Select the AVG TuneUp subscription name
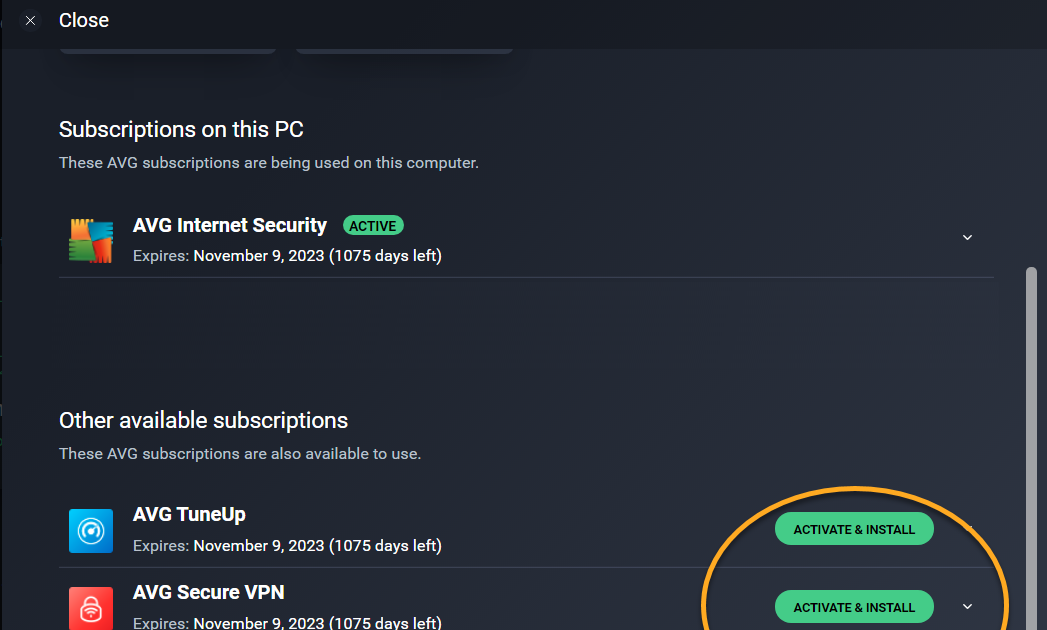This screenshot has height=630, width=1047. click(x=189, y=515)
